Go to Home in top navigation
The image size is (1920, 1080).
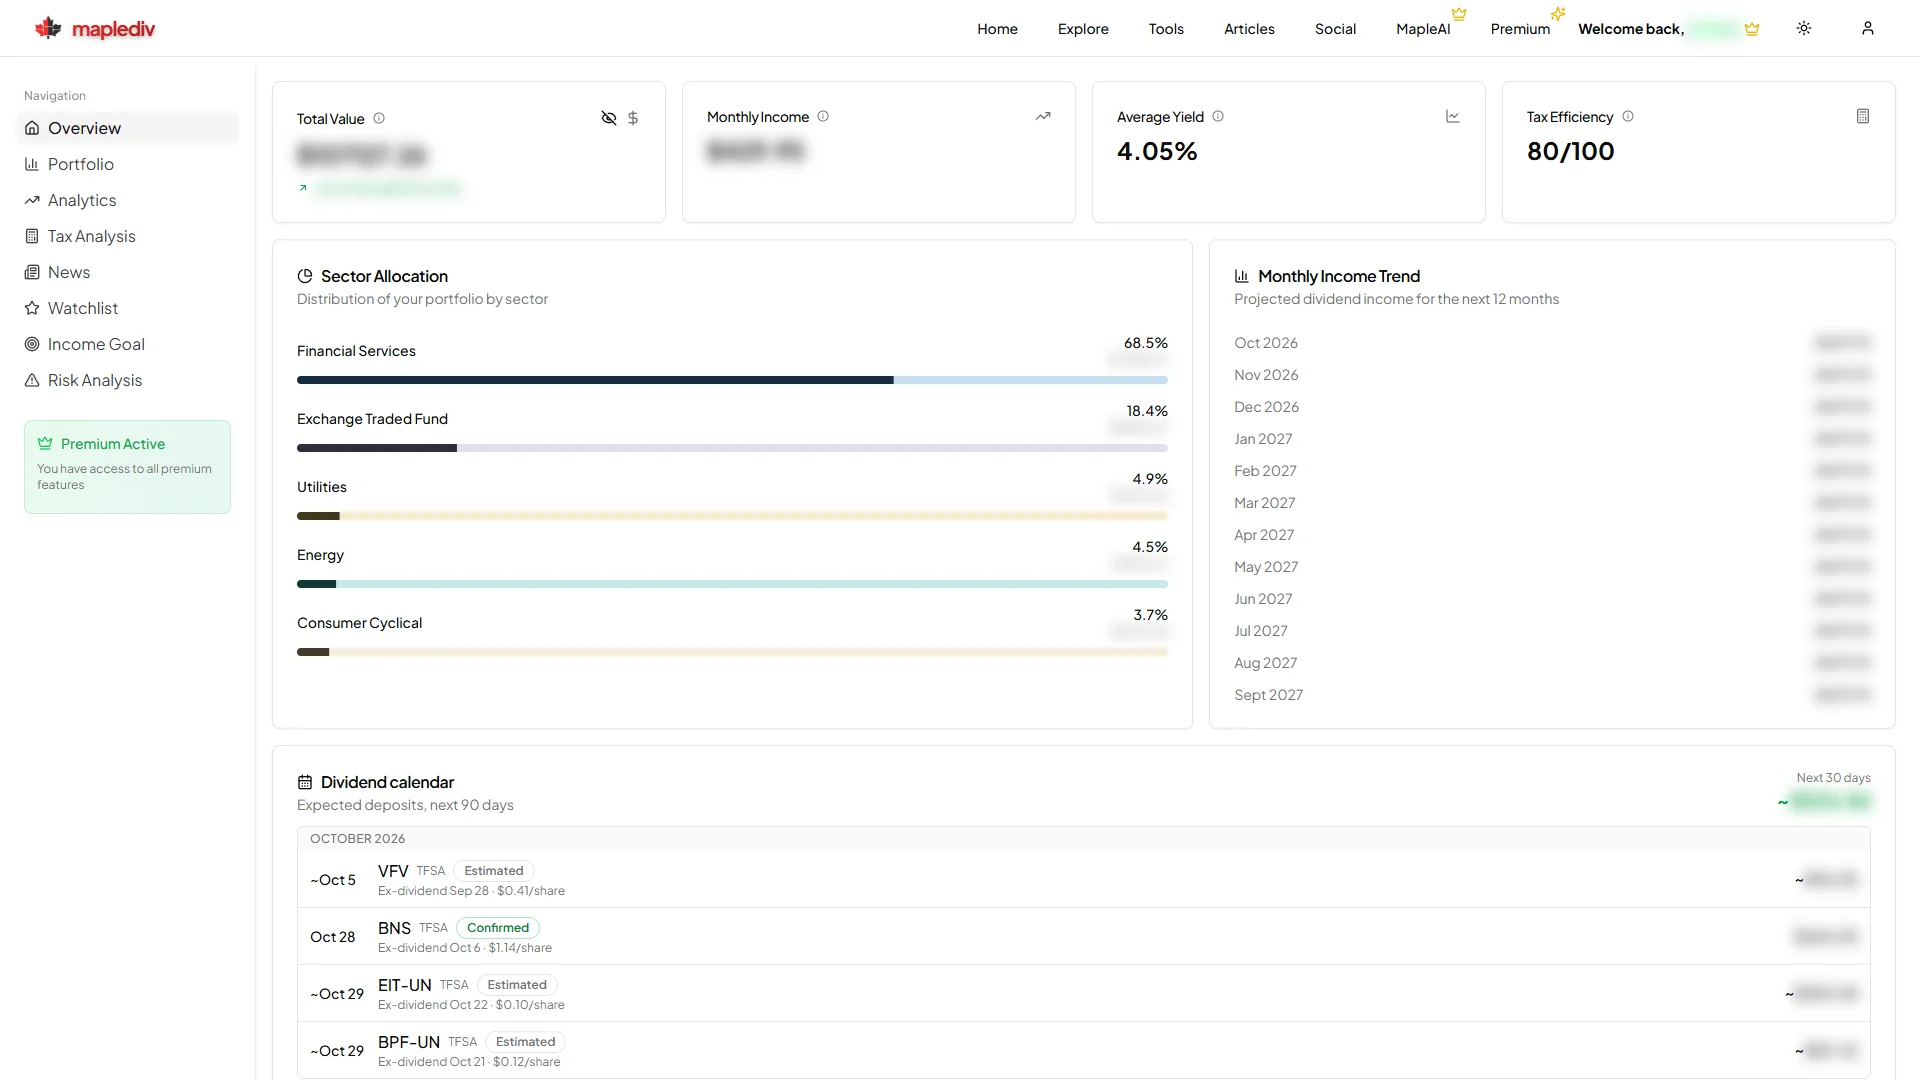[x=997, y=29]
